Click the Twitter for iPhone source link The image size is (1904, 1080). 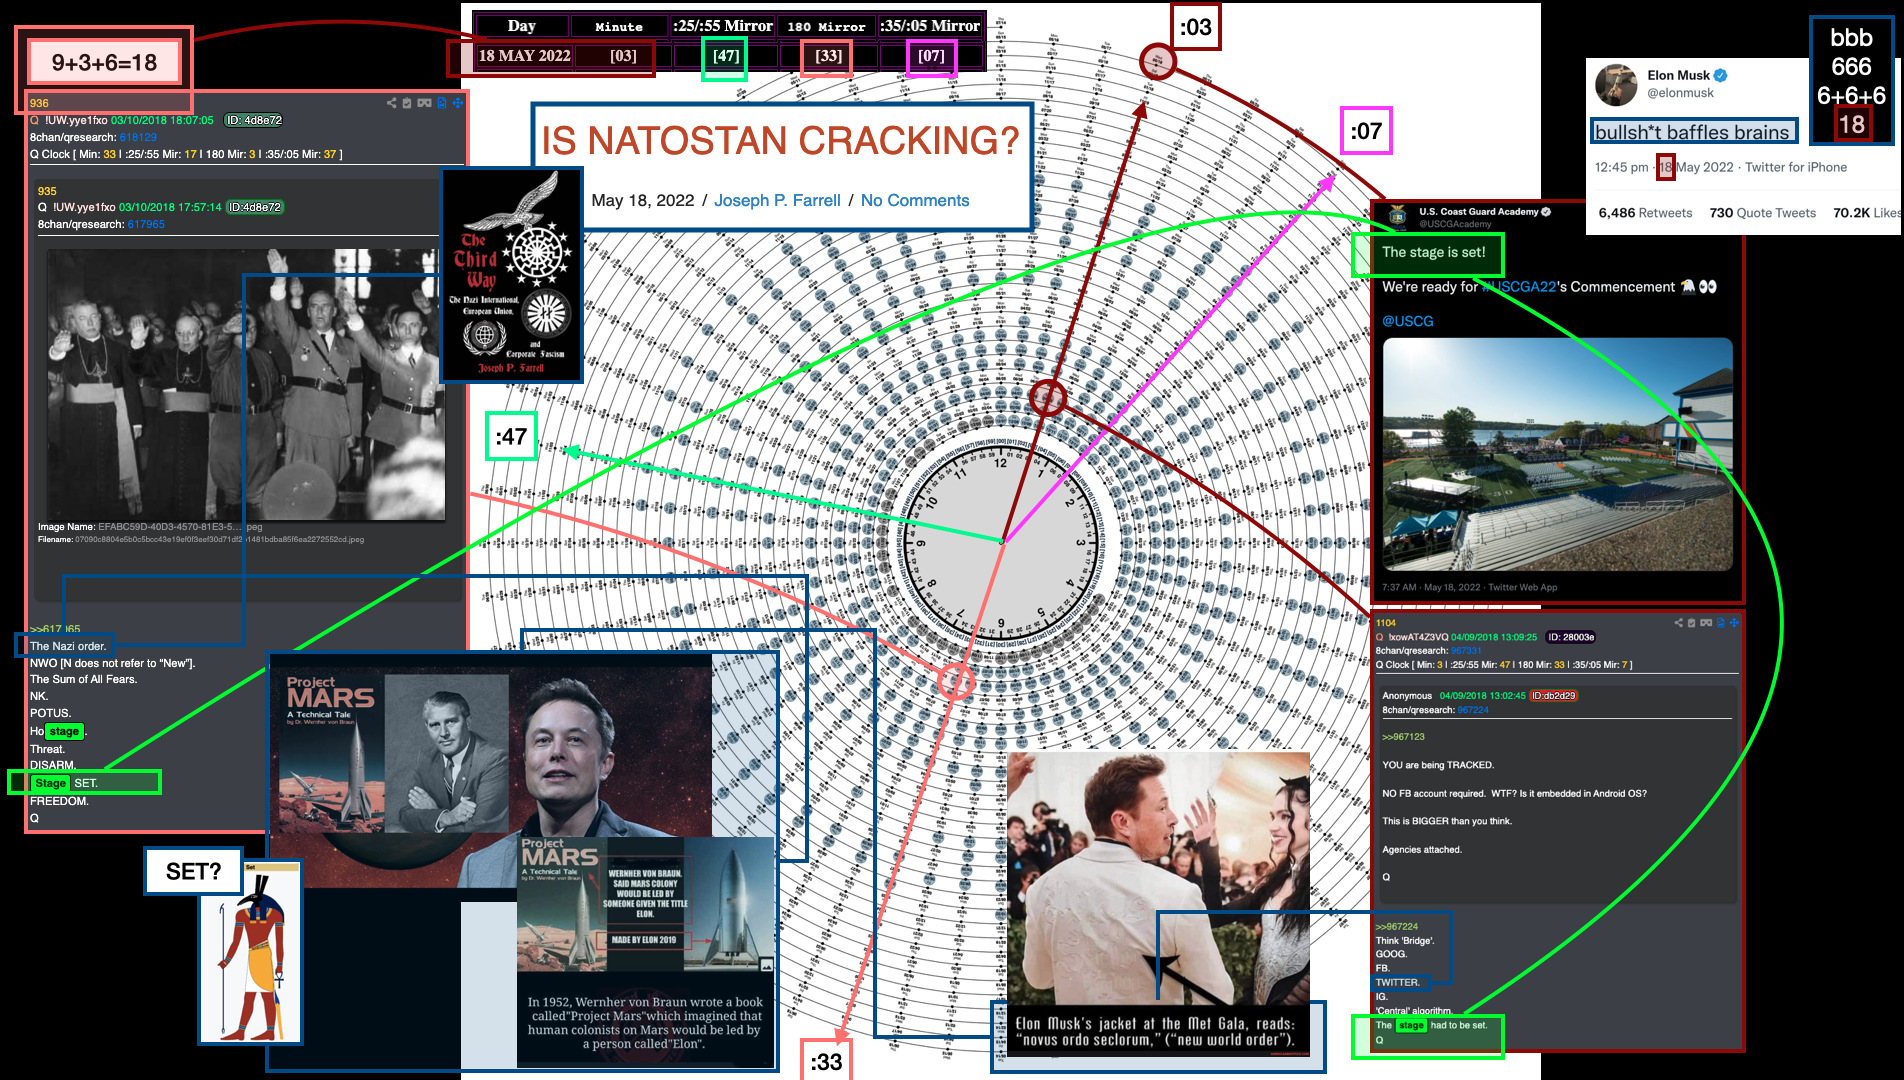pyautogui.click(x=1796, y=167)
